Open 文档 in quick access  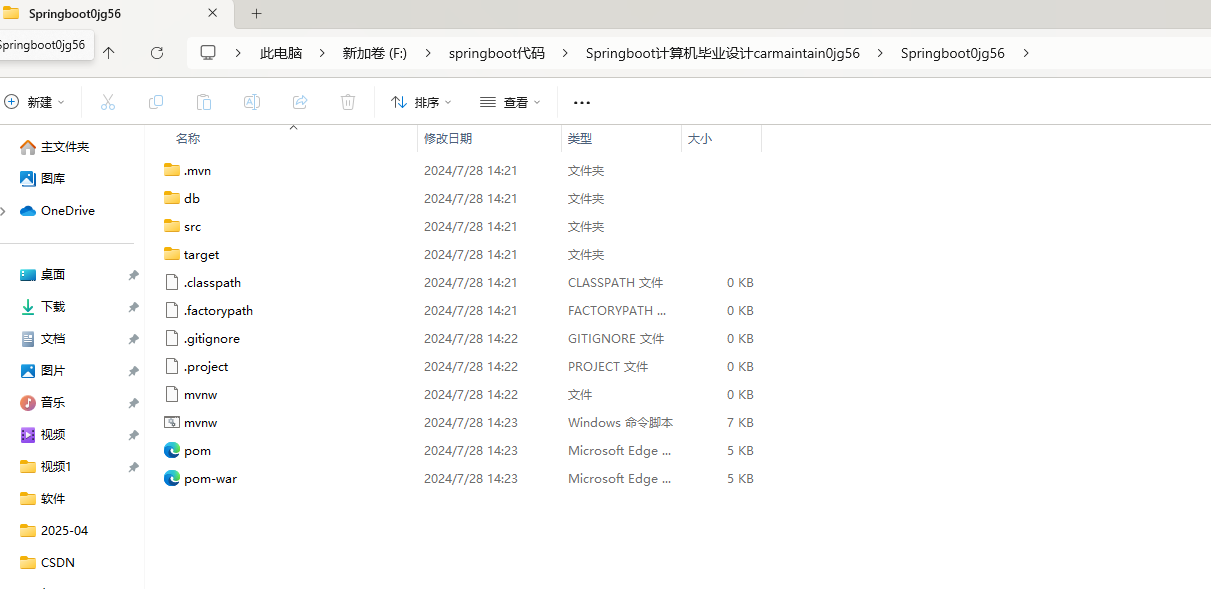53,339
